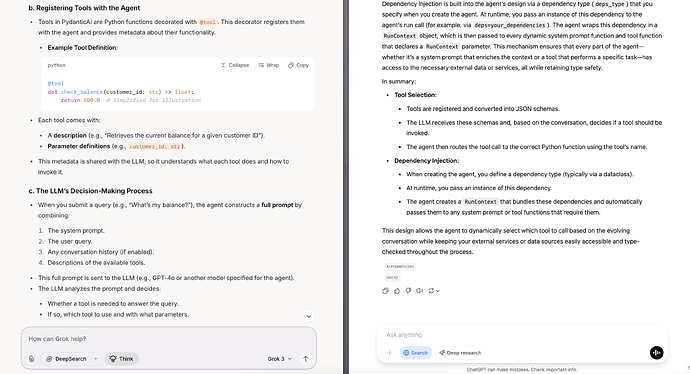This screenshot has width=690, height=374.
Task: Jump to bottom of Grok conversation
Action: point(308,316)
